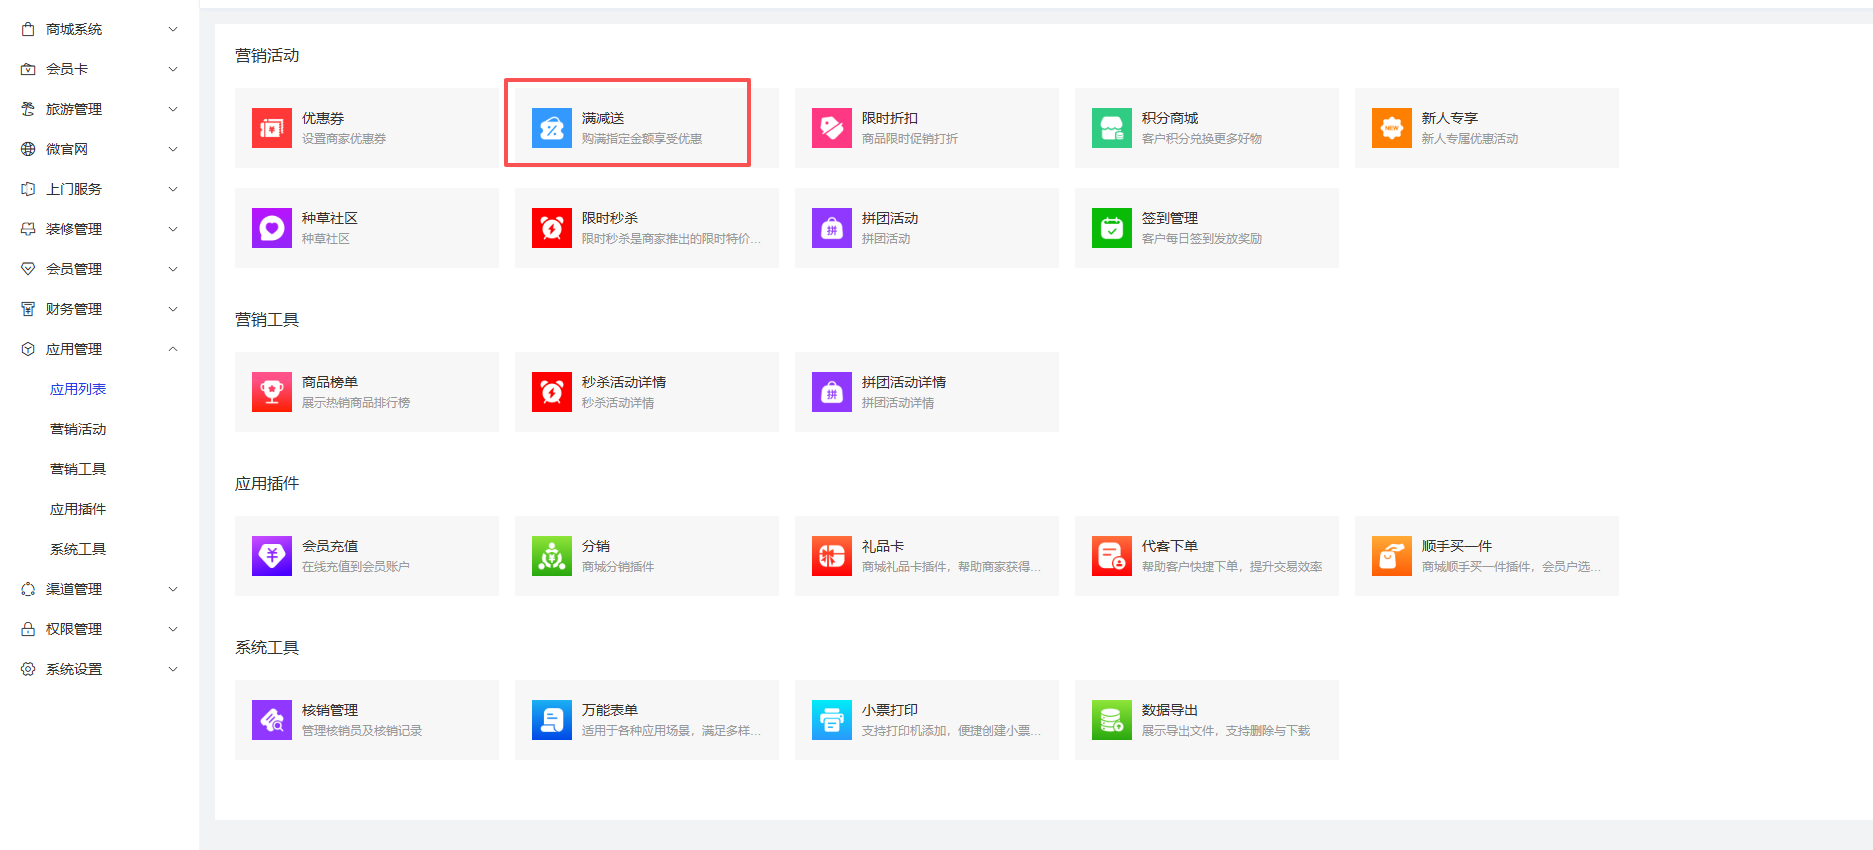Open the blue 满减送 discount icon
Image resolution: width=1873 pixels, height=850 pixels.
pyautogui.click(x=551, y=128)
